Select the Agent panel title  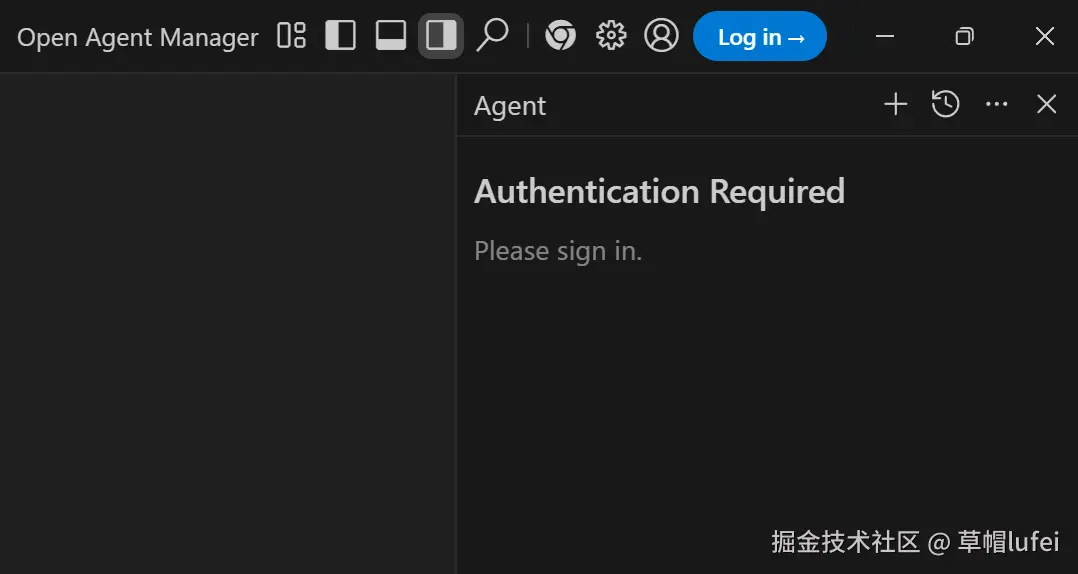510,106
